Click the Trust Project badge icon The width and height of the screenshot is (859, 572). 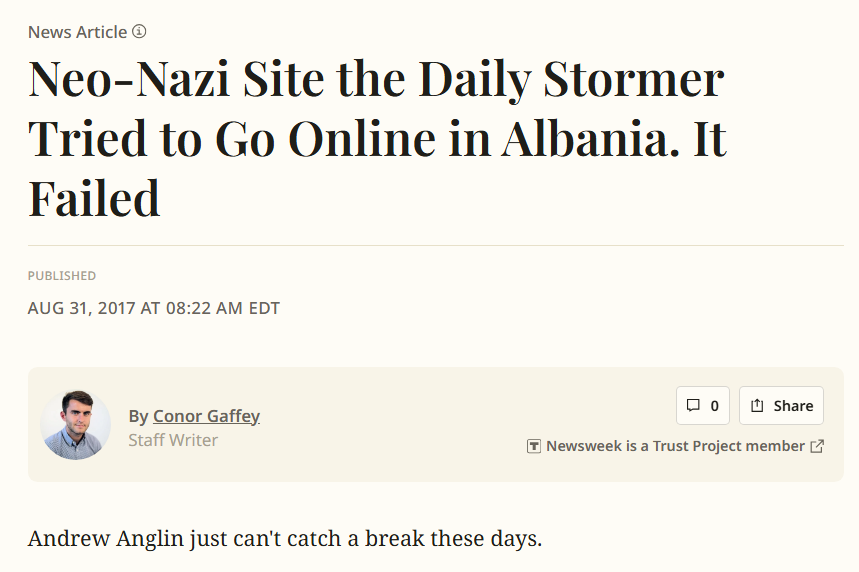[534, 446]
